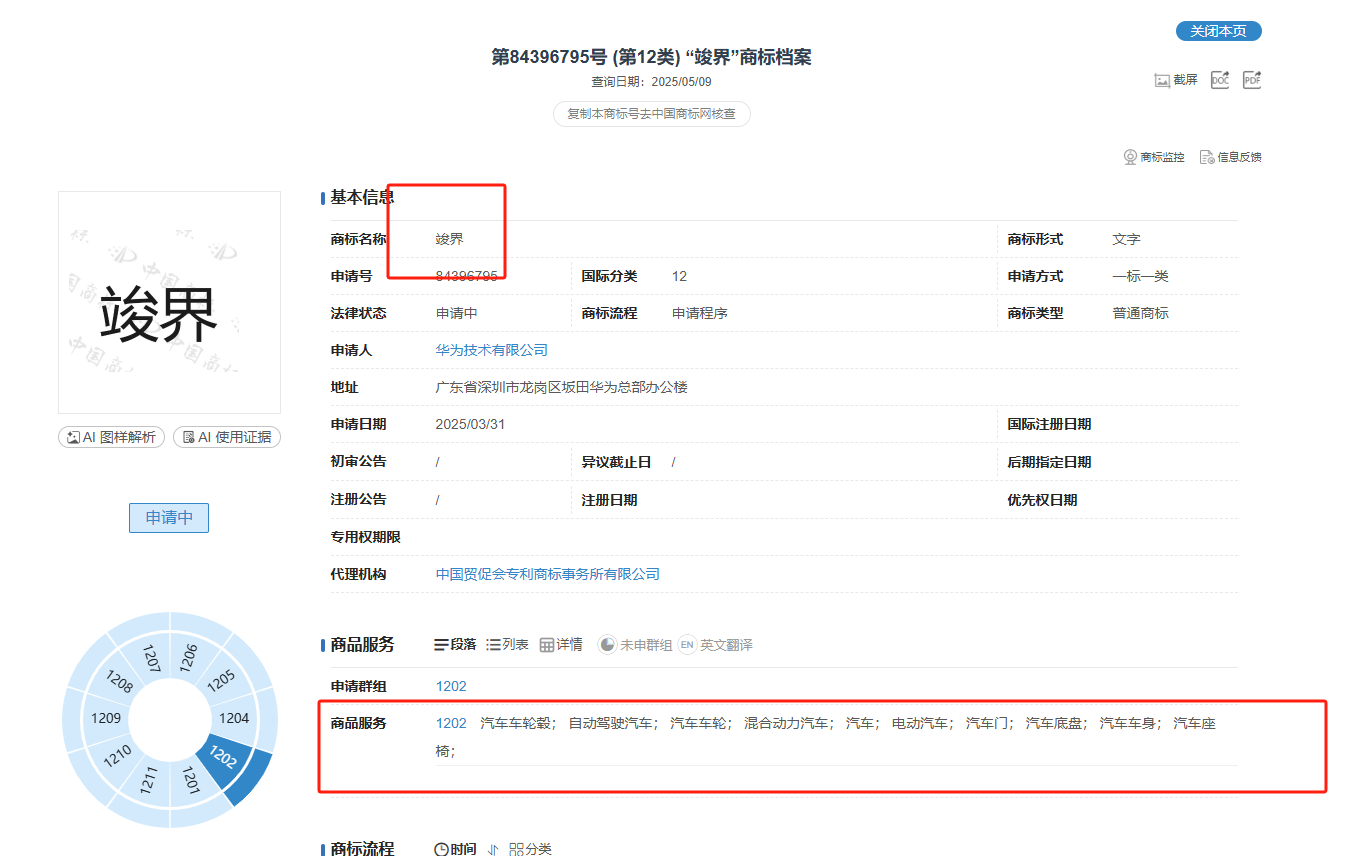Switch goods view to 详情
This screenshot has width=1361, height=856.
(561, 645)
